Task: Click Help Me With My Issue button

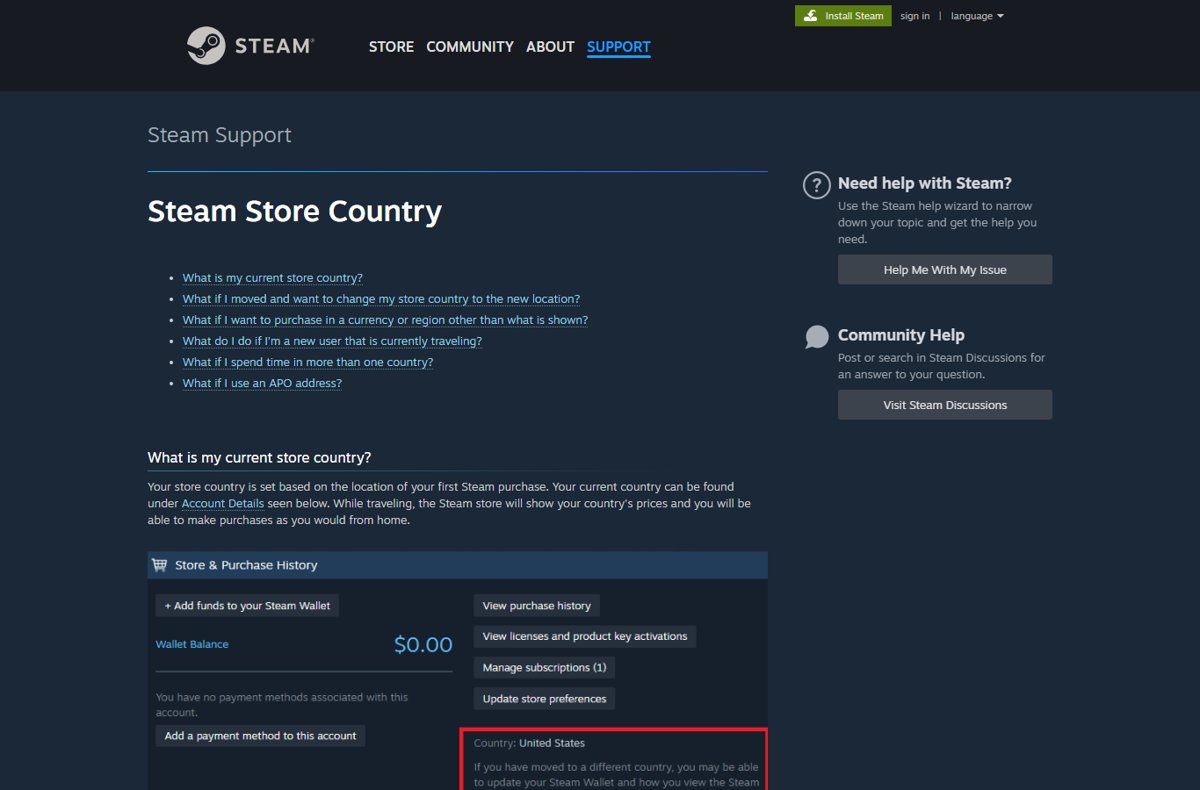Action: click(945, 270)
